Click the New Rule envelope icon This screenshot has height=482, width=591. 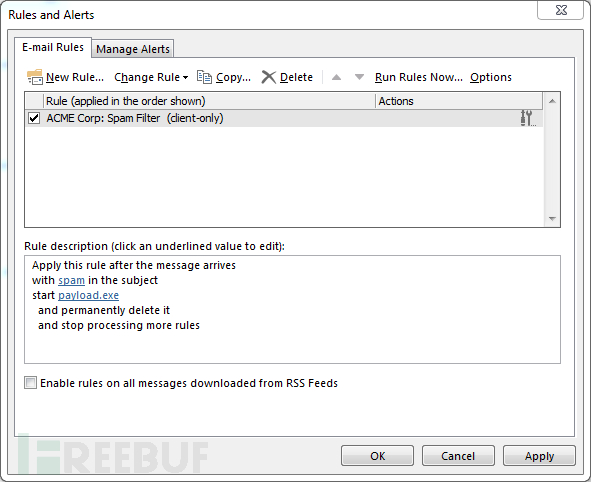(x=35, y=77)
